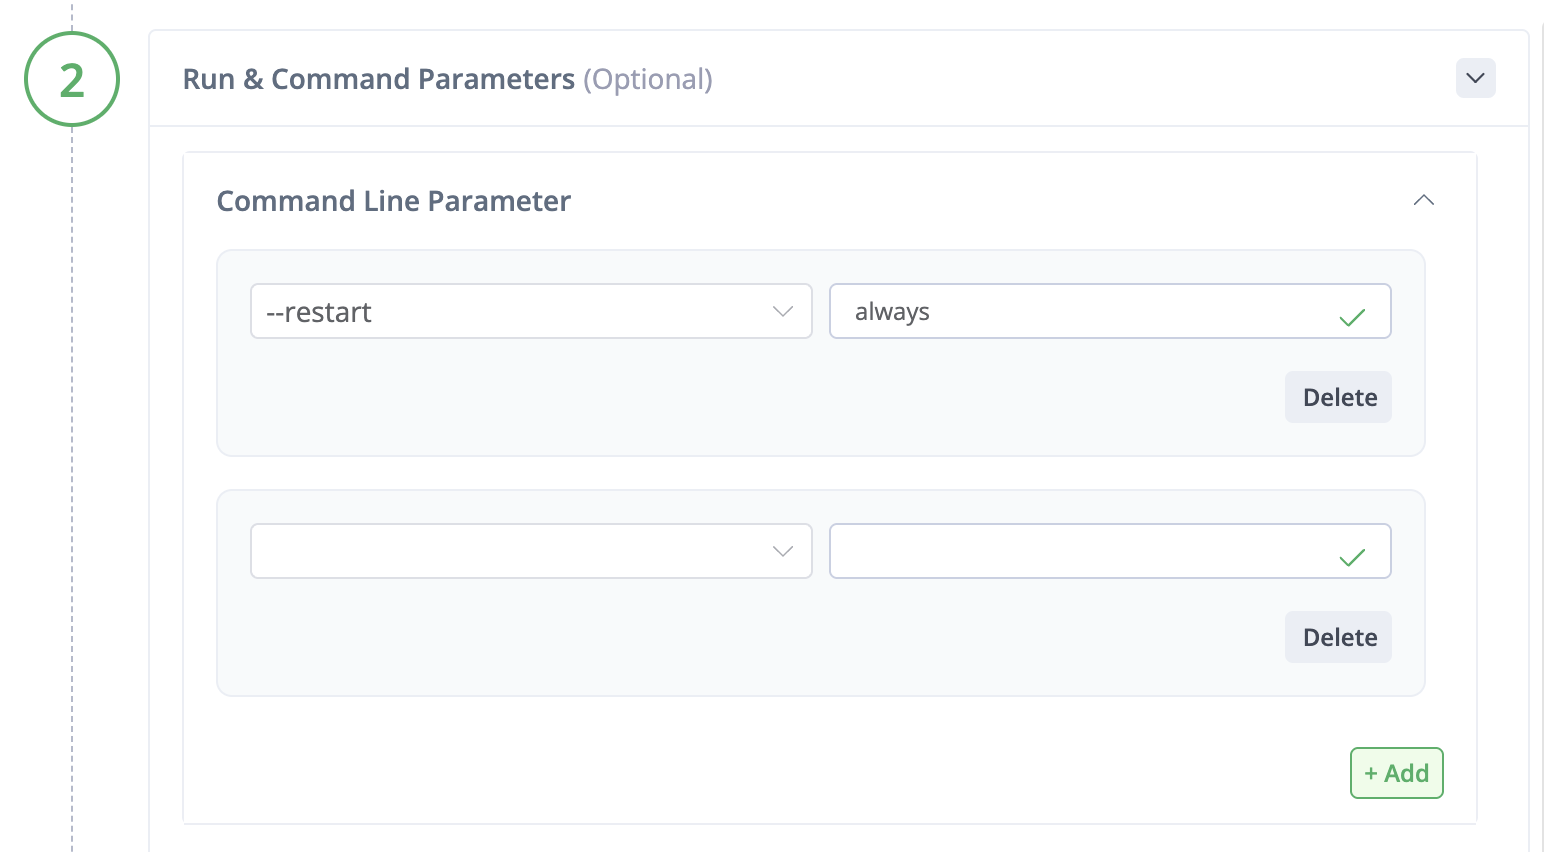This screenshot has height=852, width=1544.
Task: Focus the empty parameter value field
Action: click(x=1080, y=551)
